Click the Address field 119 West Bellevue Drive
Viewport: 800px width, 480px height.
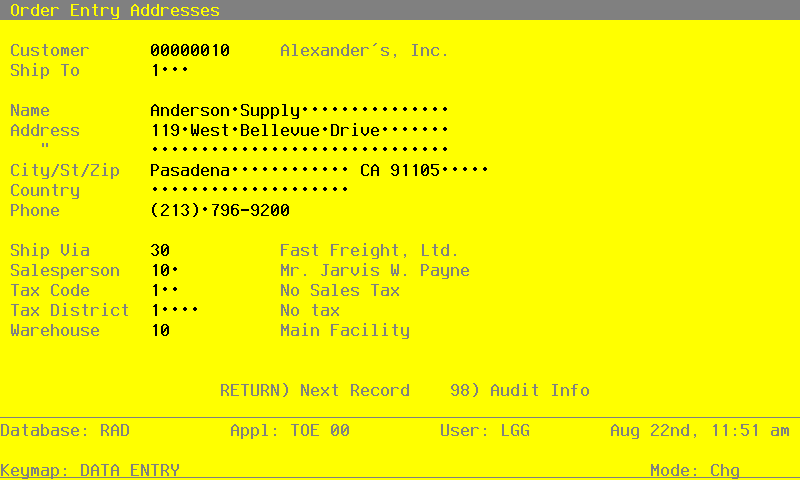tap(299, 131)
